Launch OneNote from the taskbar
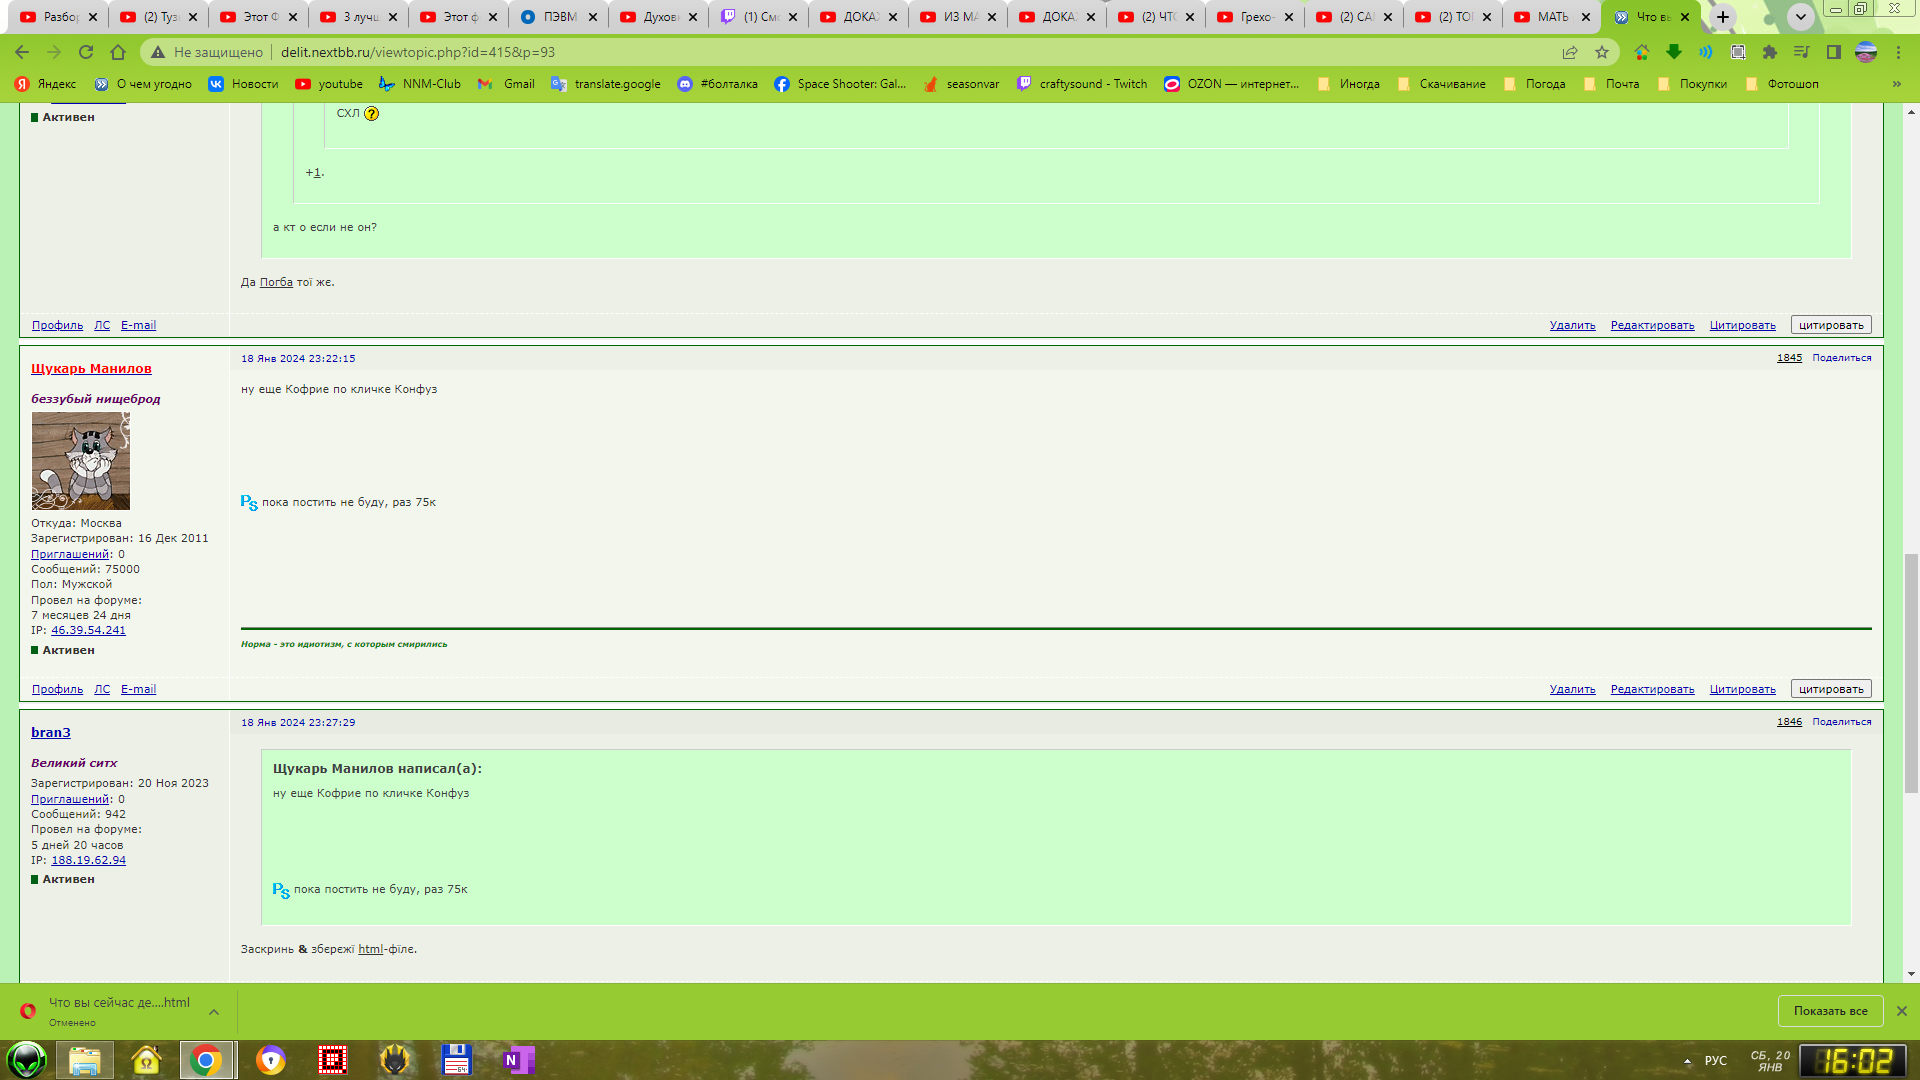1920x1080 pixels. click(x=519, y=1060)
